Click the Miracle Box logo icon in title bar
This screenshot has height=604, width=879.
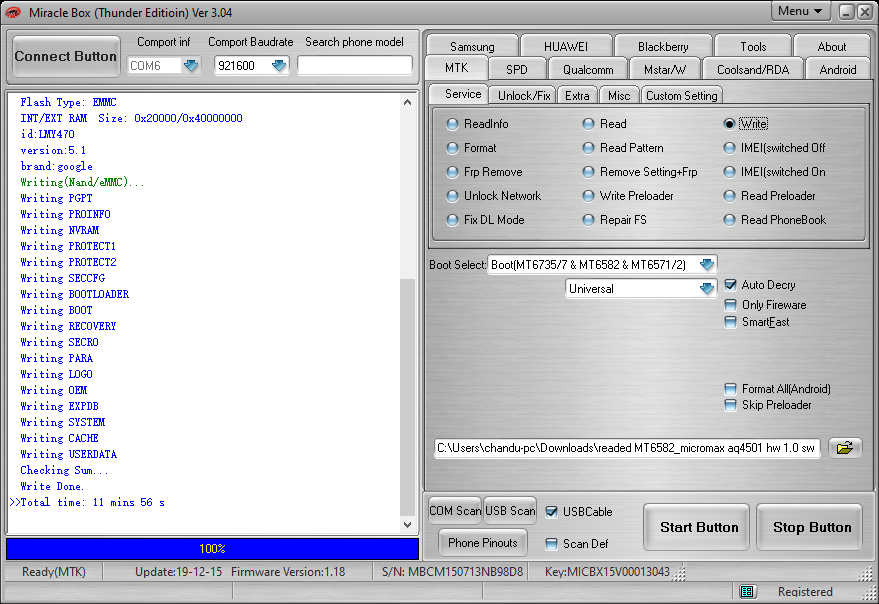(12, 12)
